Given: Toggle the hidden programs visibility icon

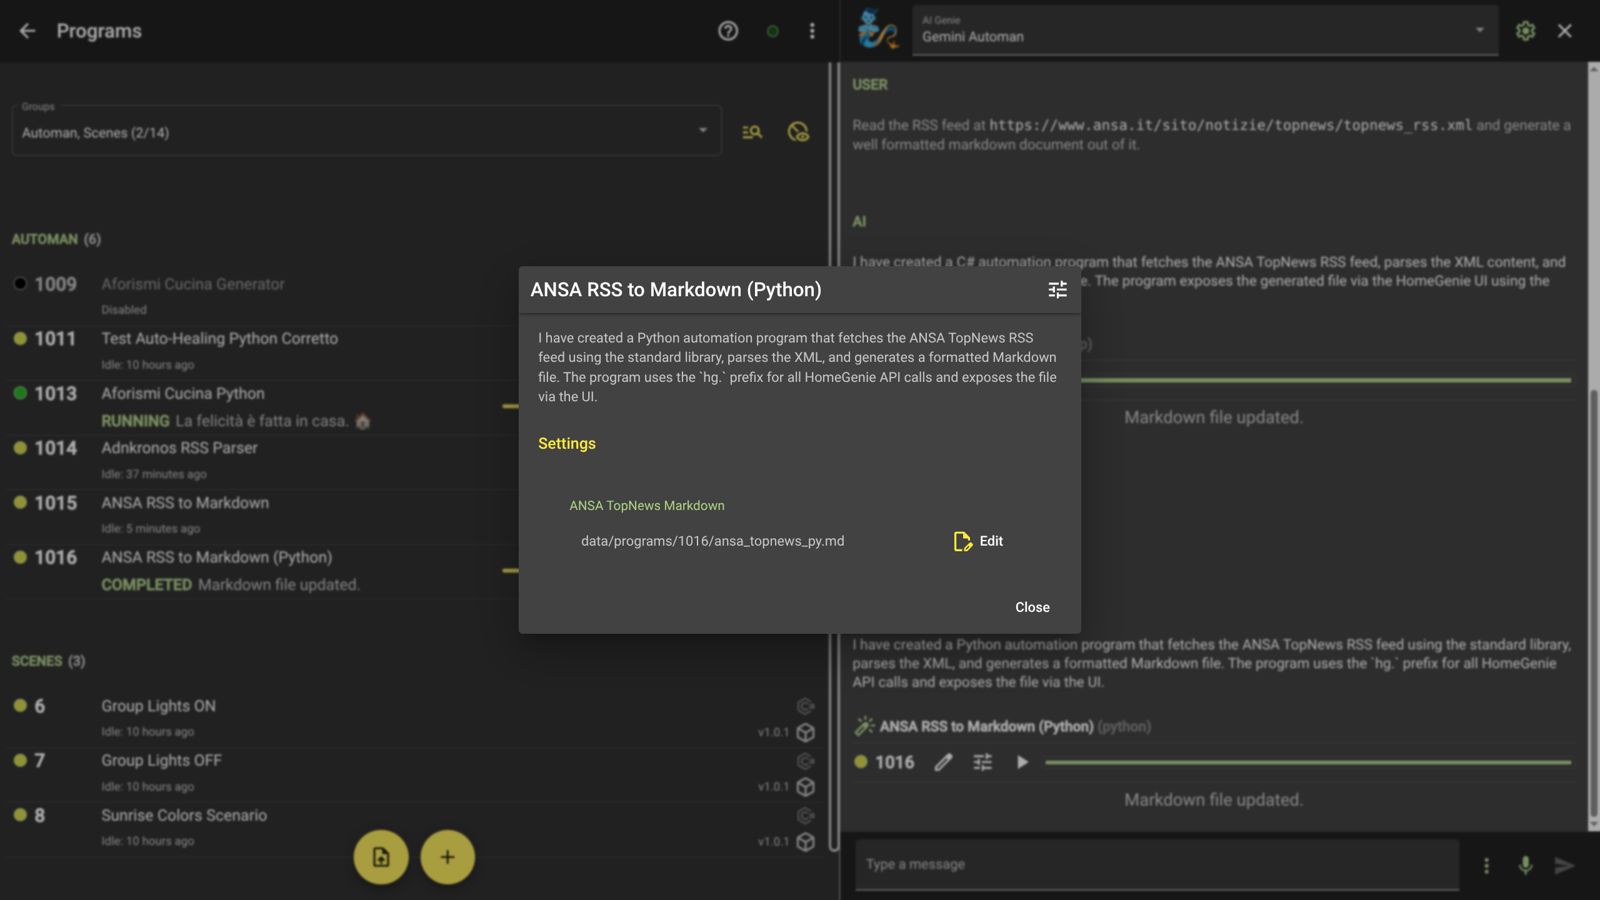Looking at the screenshot, I should pos(798,132).
